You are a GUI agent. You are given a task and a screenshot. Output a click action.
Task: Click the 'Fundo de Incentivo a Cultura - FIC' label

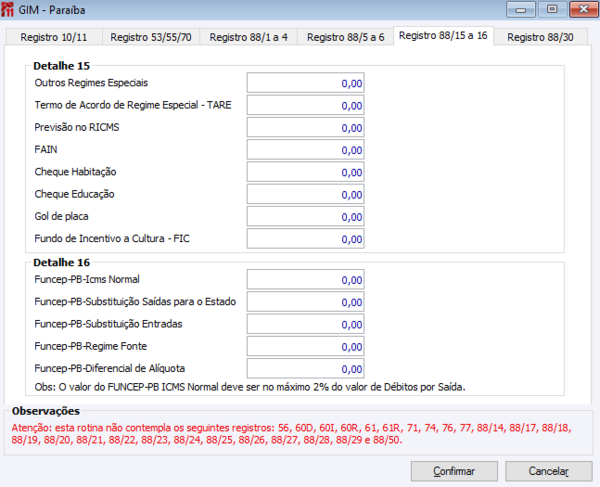click(112, 238)
